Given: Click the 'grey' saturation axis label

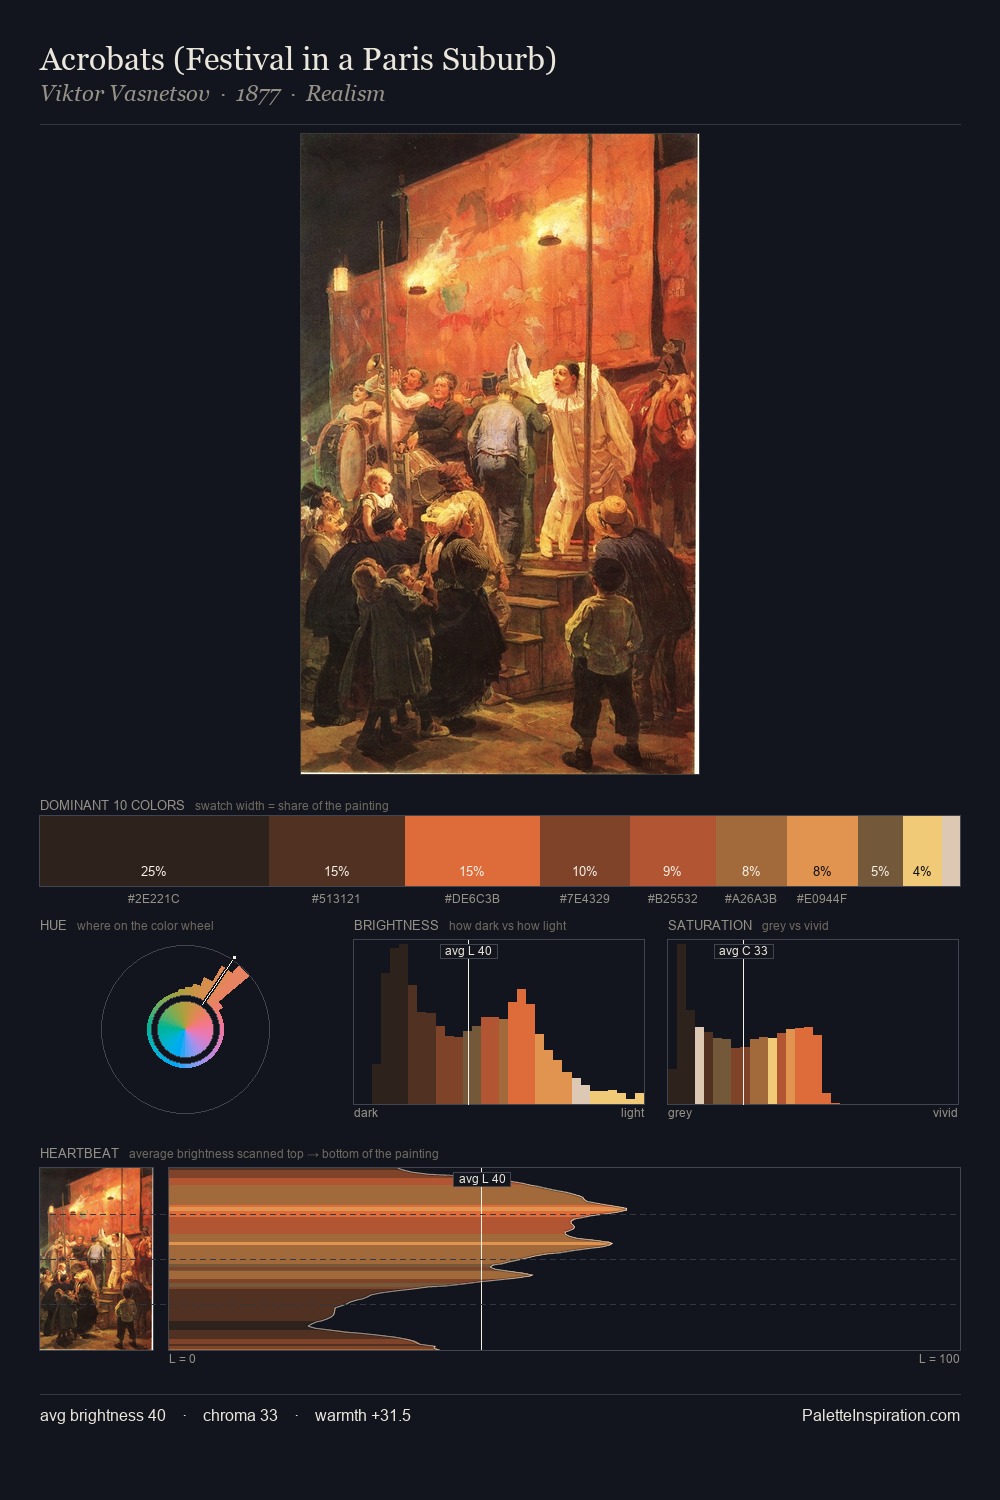Looking at the screenshot, I should (x=680, y=1113).
